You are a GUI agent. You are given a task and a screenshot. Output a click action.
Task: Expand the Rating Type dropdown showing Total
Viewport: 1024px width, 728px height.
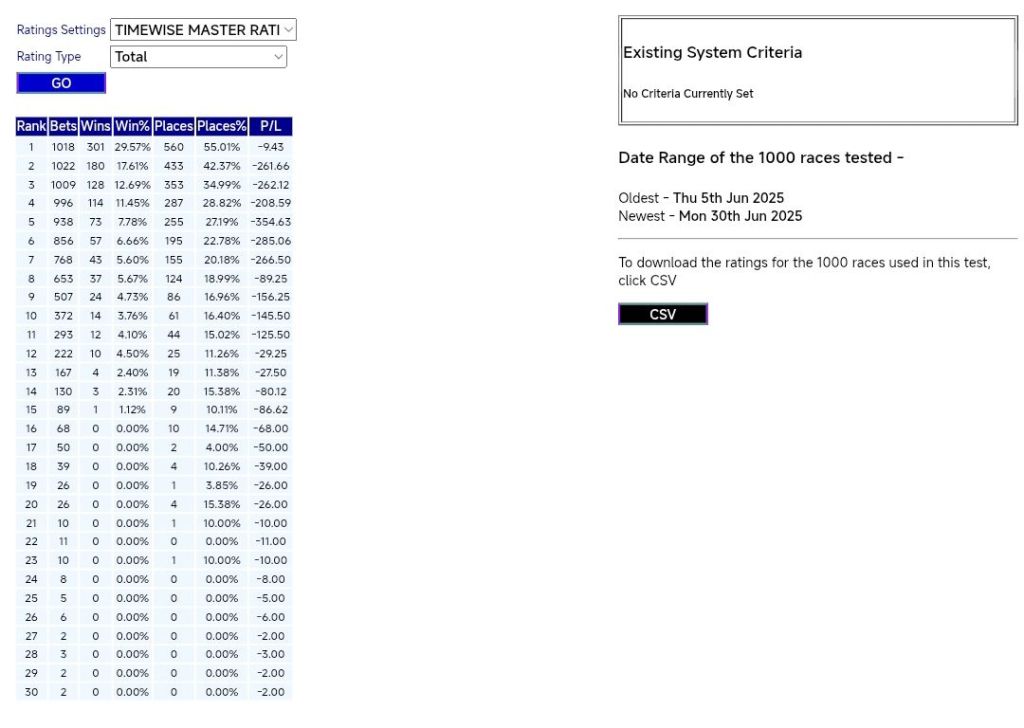[x=199, y=57]
